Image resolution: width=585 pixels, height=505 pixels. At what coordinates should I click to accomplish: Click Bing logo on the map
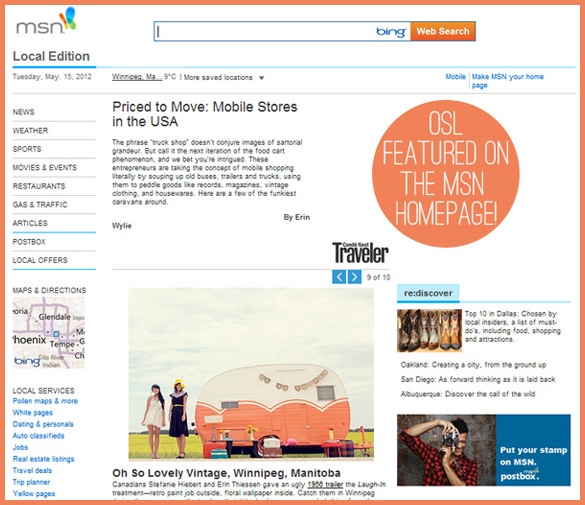27,361
